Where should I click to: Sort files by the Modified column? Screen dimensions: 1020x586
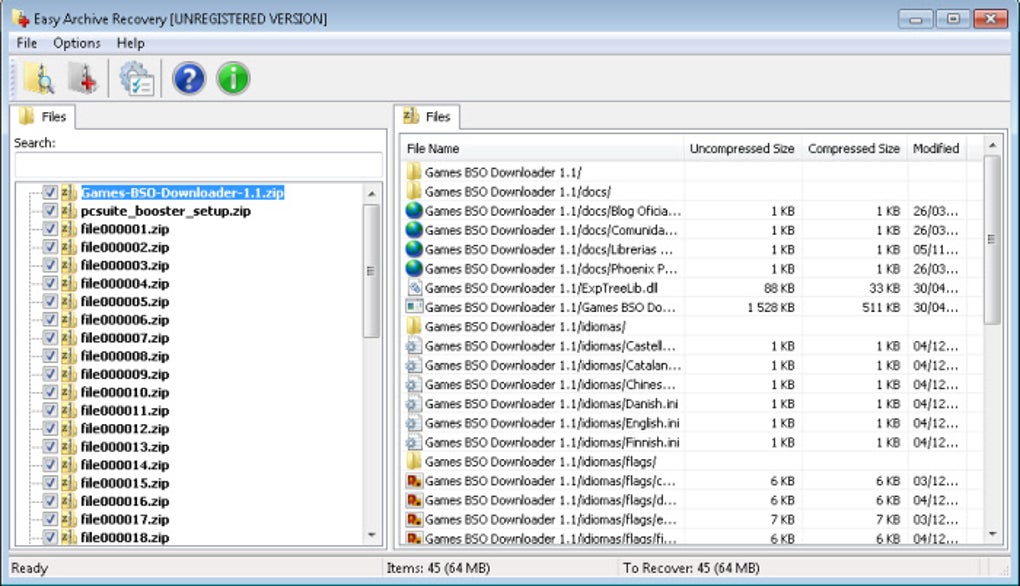click(936, 147)
